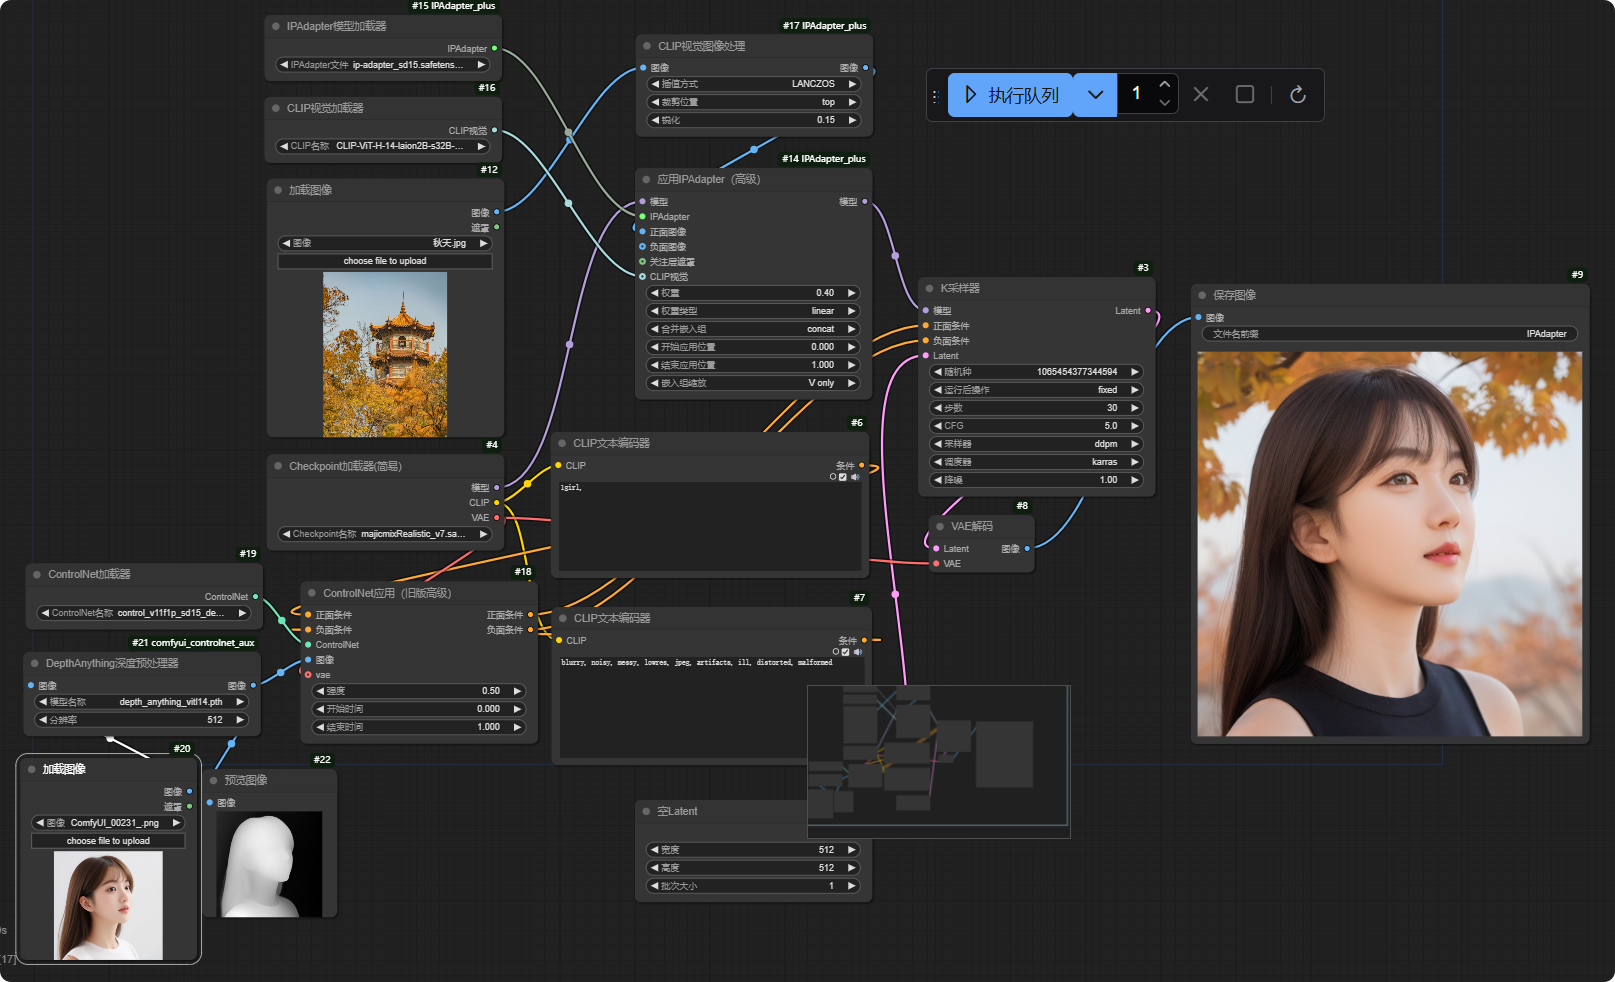Viewport: 1615px width, 982px height.
Task: Collapse the 空Latent node via its title dot
Action: point(647,811)
